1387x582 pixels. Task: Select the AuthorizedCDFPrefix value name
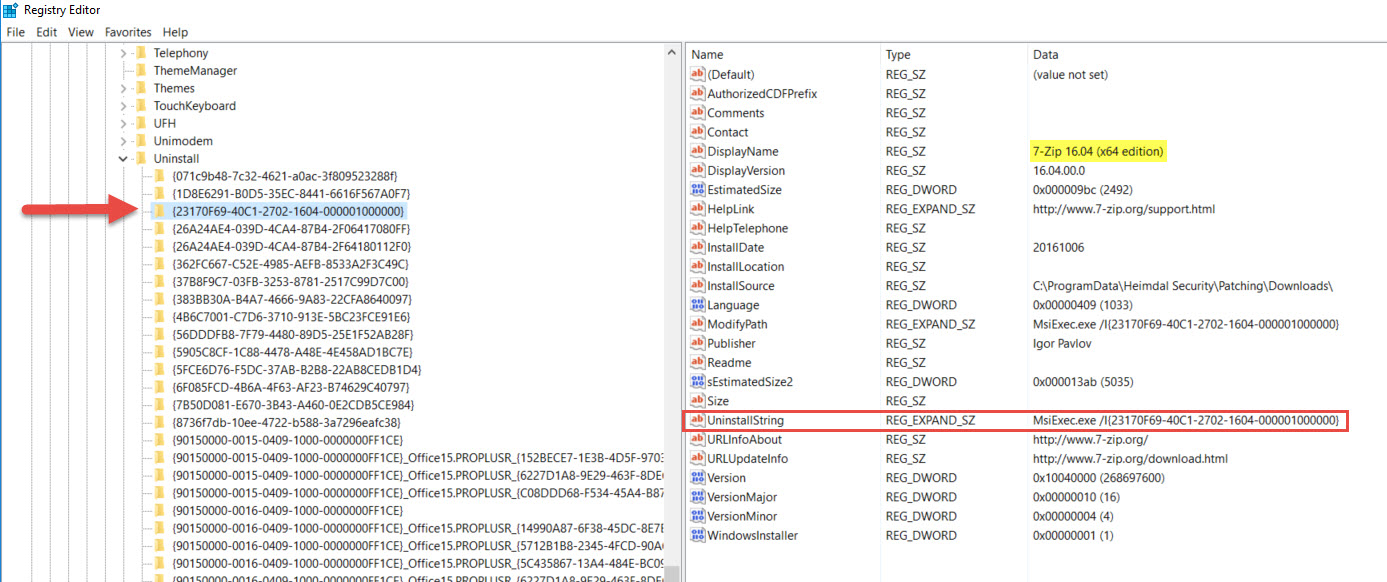762,94
